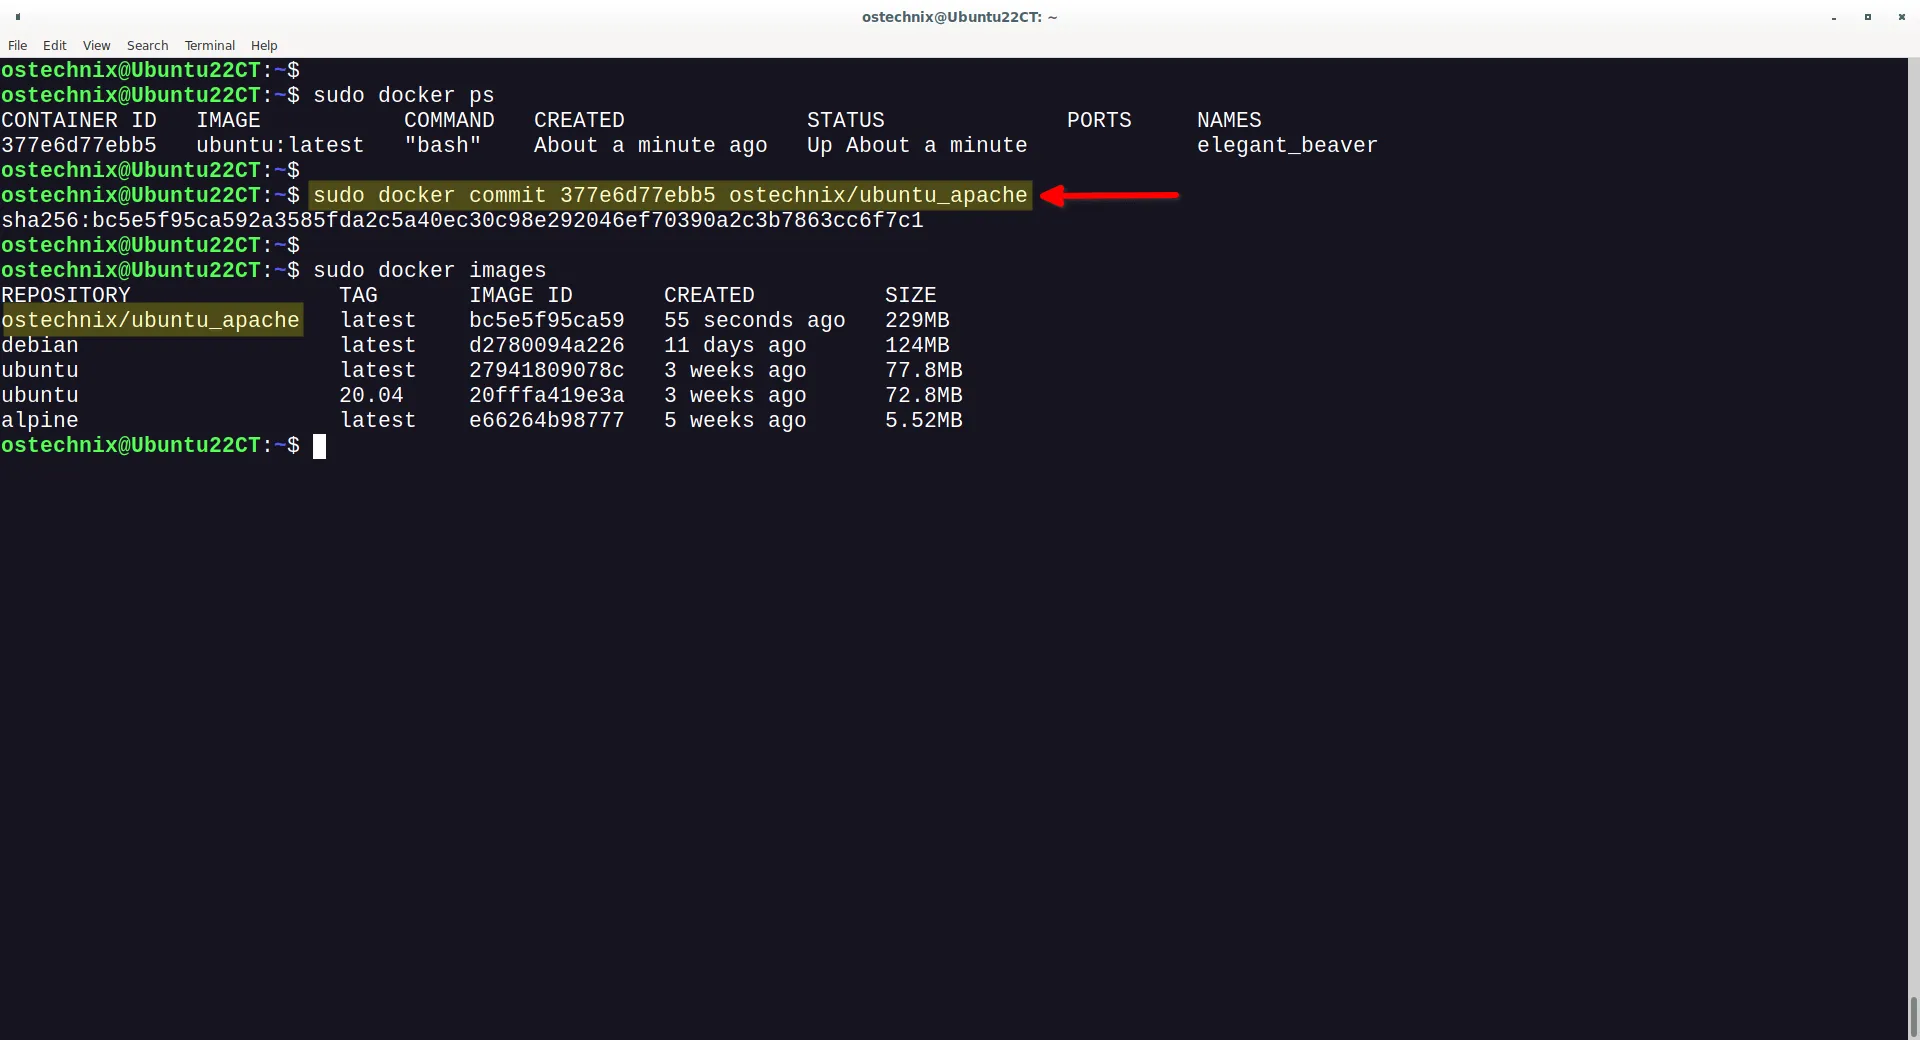Click the terminal application icon in the title bar

click(16, 17)
